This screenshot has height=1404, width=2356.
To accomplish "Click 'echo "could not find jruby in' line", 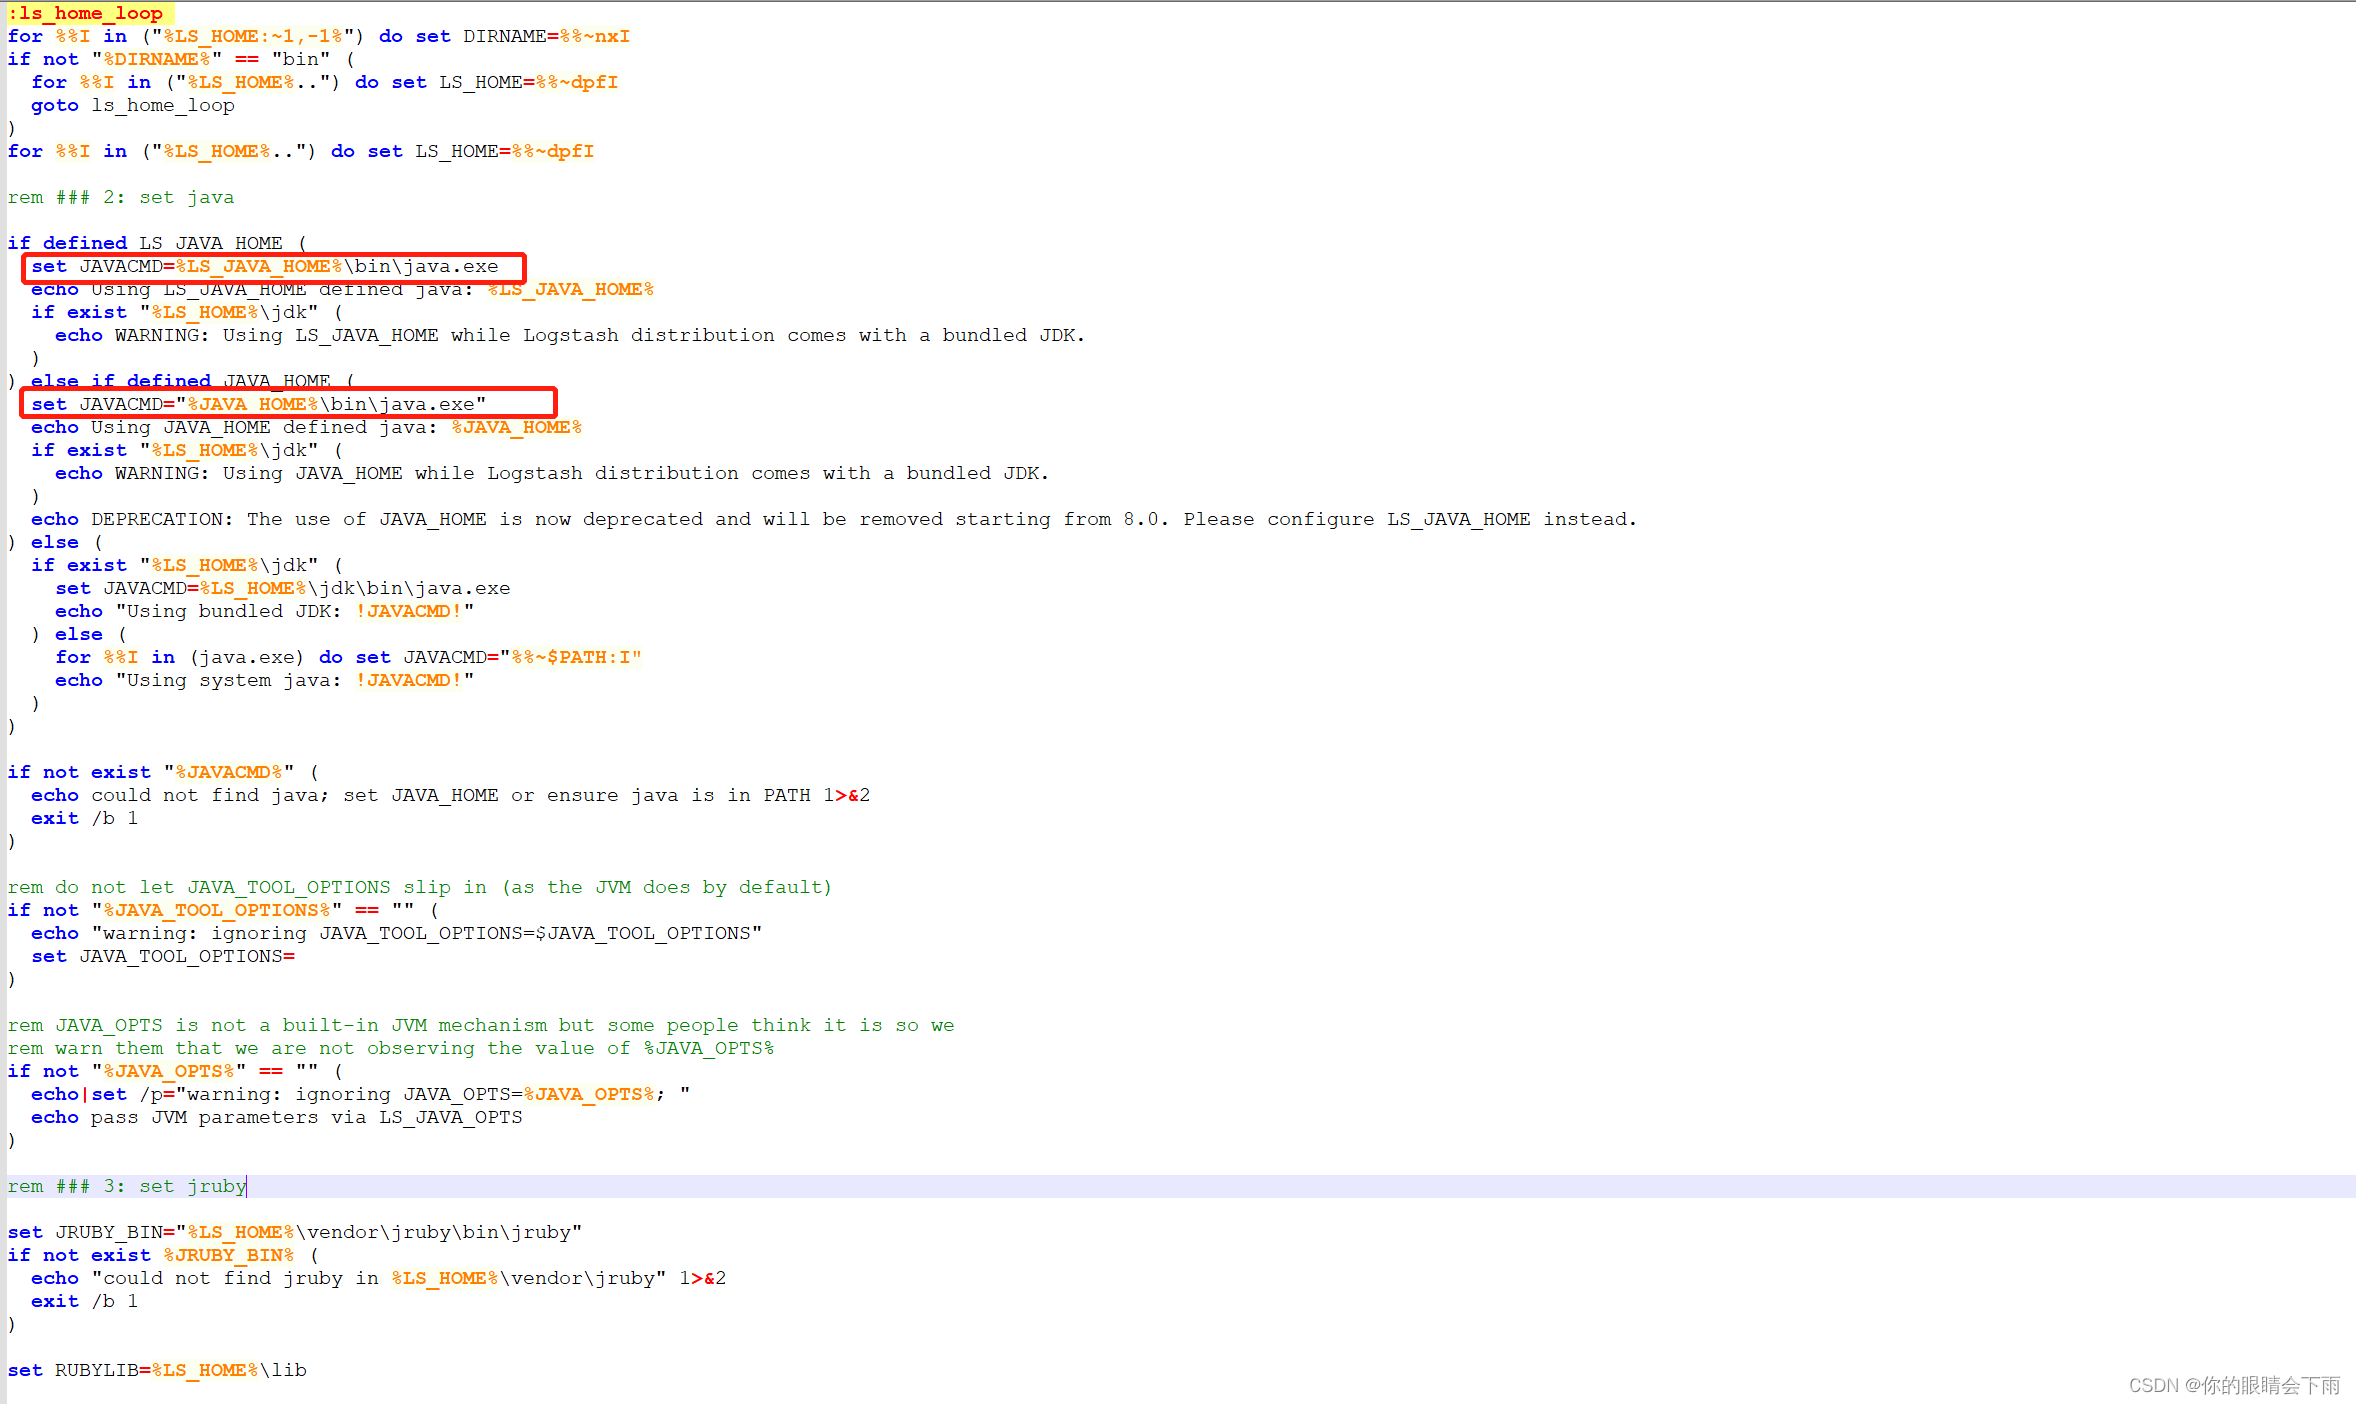I will (x=379, y=1278).
